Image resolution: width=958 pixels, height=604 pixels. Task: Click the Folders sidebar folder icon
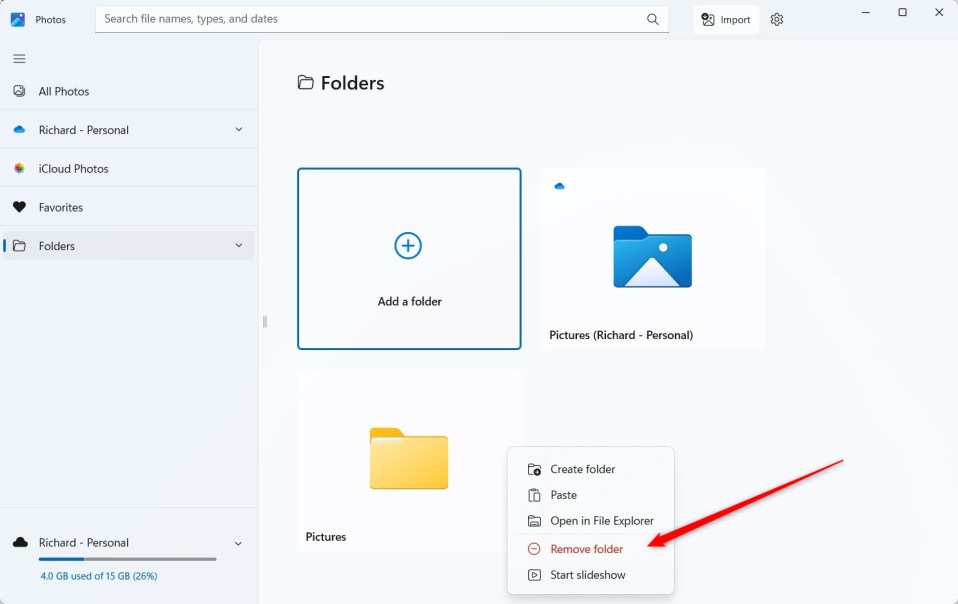tap(20, 246)
